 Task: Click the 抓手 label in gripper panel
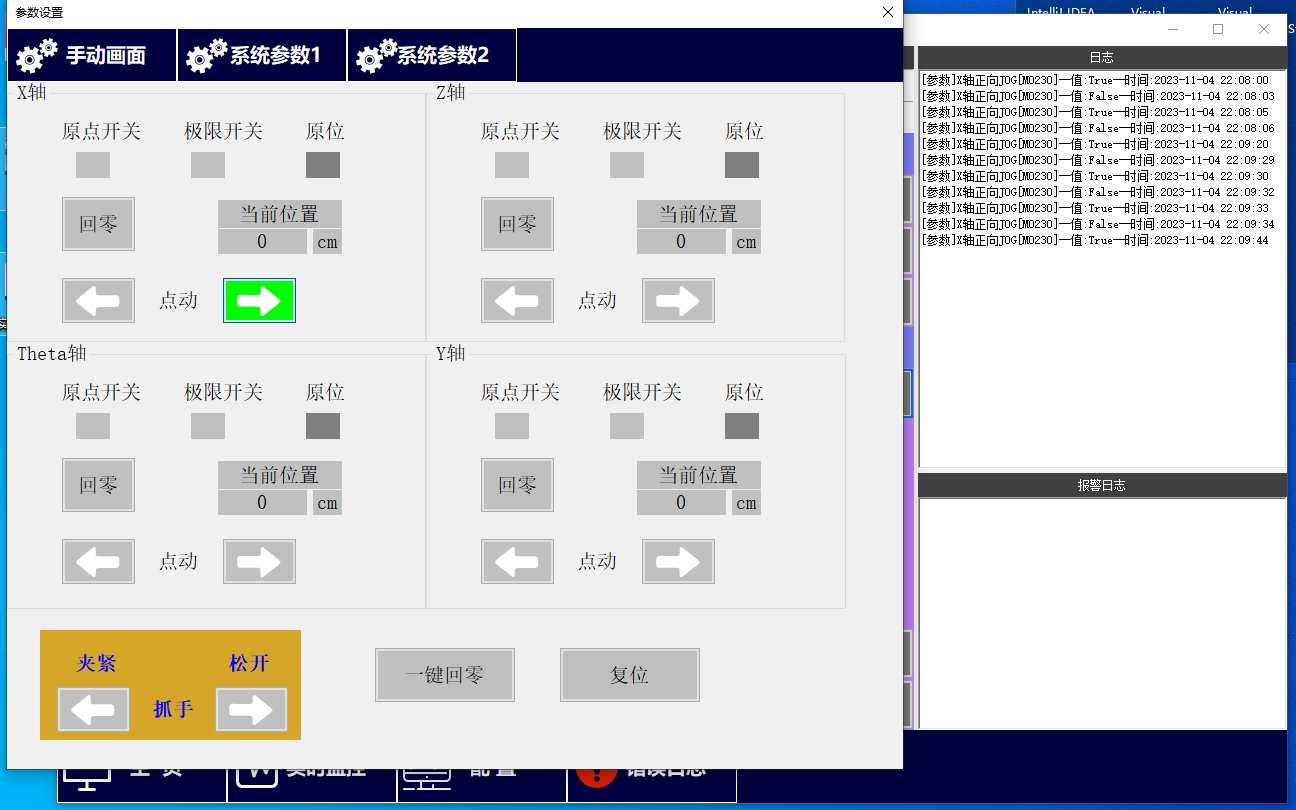[173, 709]
